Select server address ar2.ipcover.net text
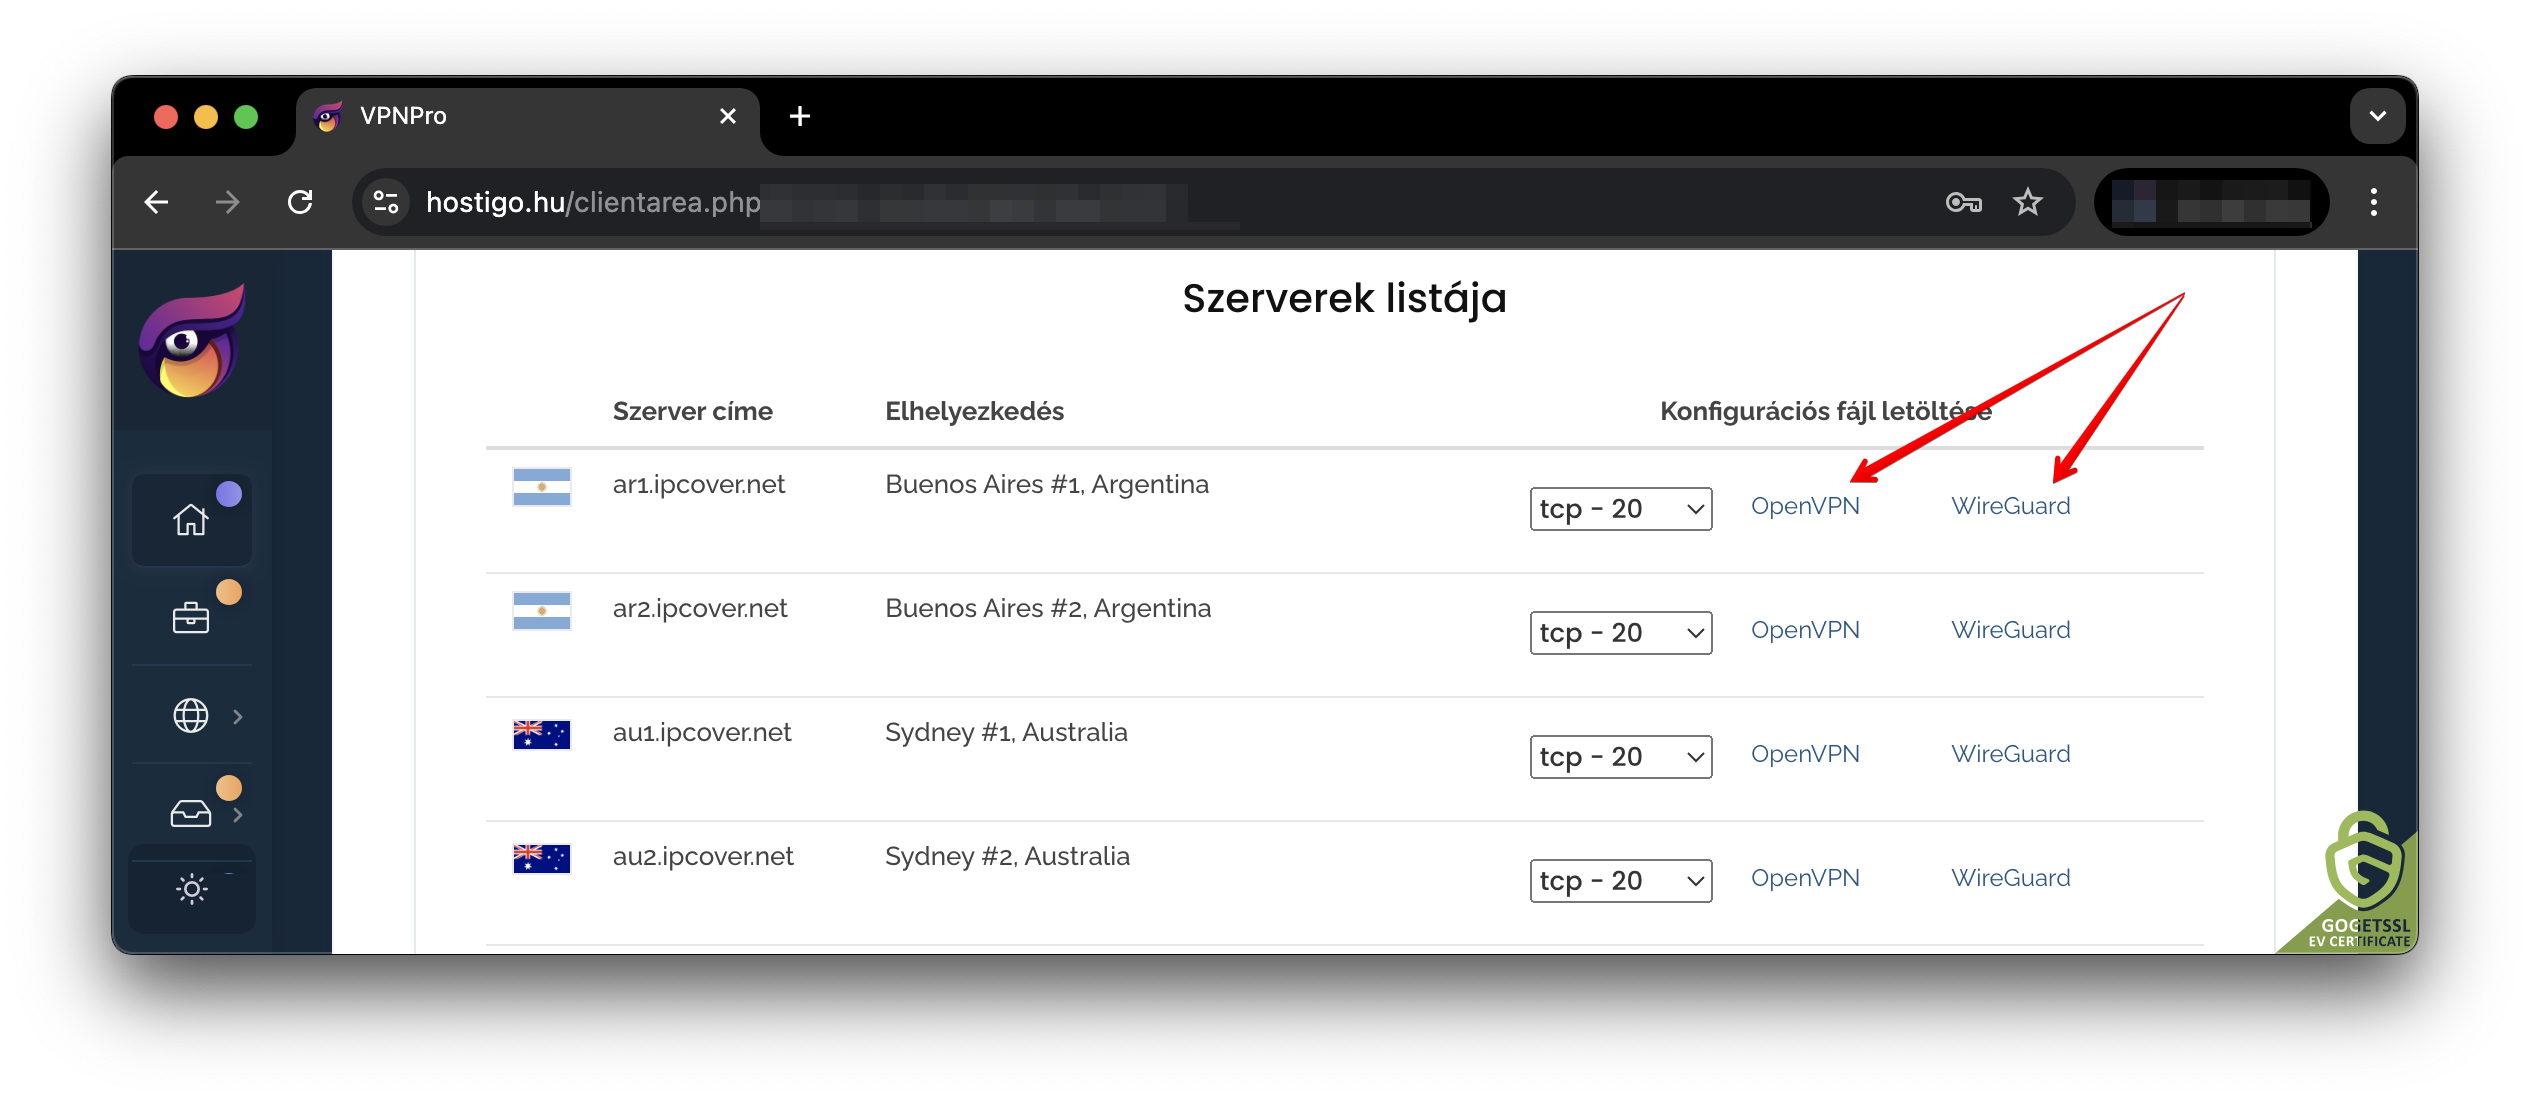Screen dimensions: 2530x1102 tap(699, 609)
